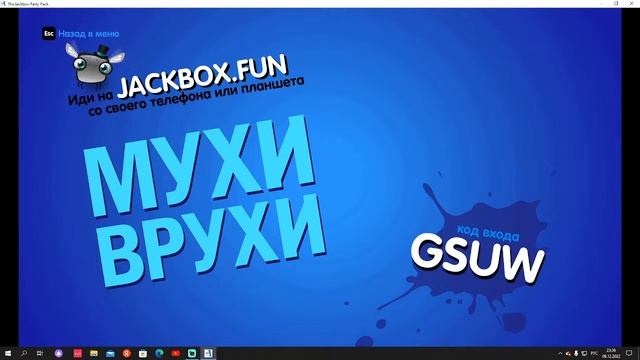This screenshot has width=640, height=360.
Task: Open the purple round app in taskbar
Action: [59, 353]
